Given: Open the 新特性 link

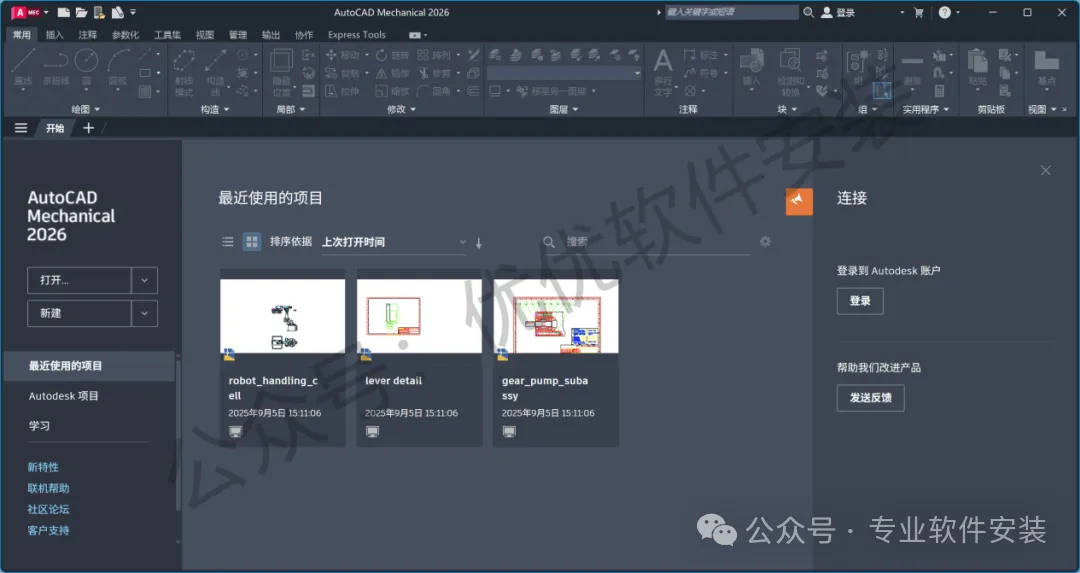Looking at the screenshot, I should coord(43,467).
